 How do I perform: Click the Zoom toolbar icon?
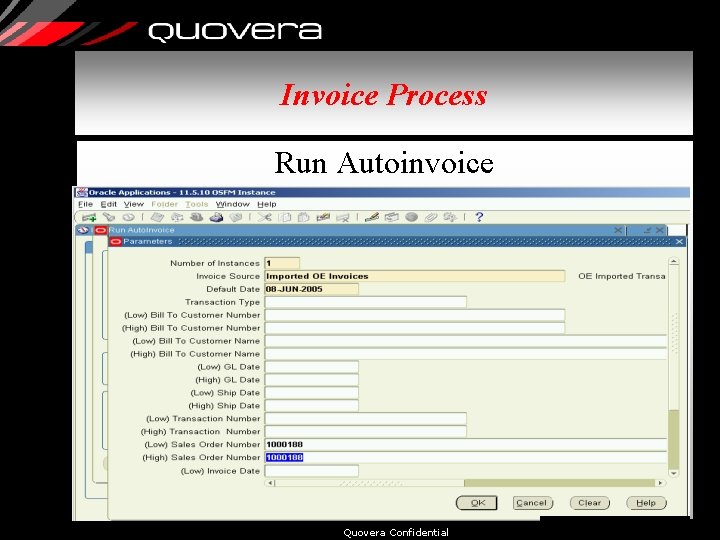pos(391,217)
